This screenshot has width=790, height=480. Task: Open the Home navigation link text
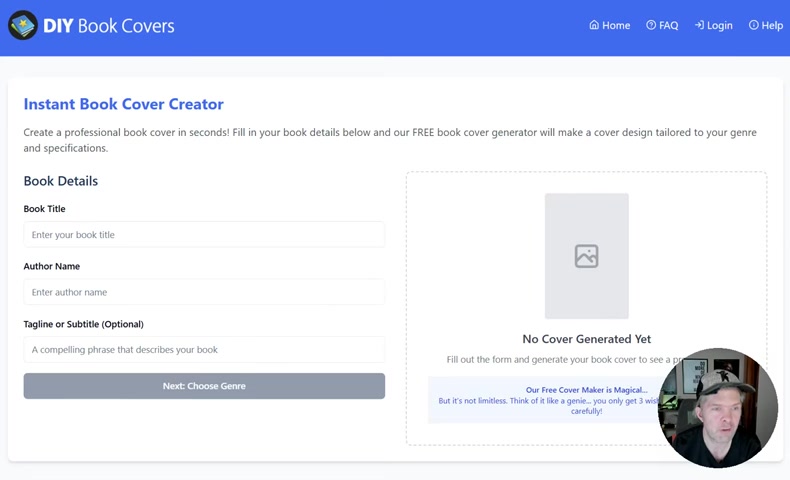pos(616,26)
